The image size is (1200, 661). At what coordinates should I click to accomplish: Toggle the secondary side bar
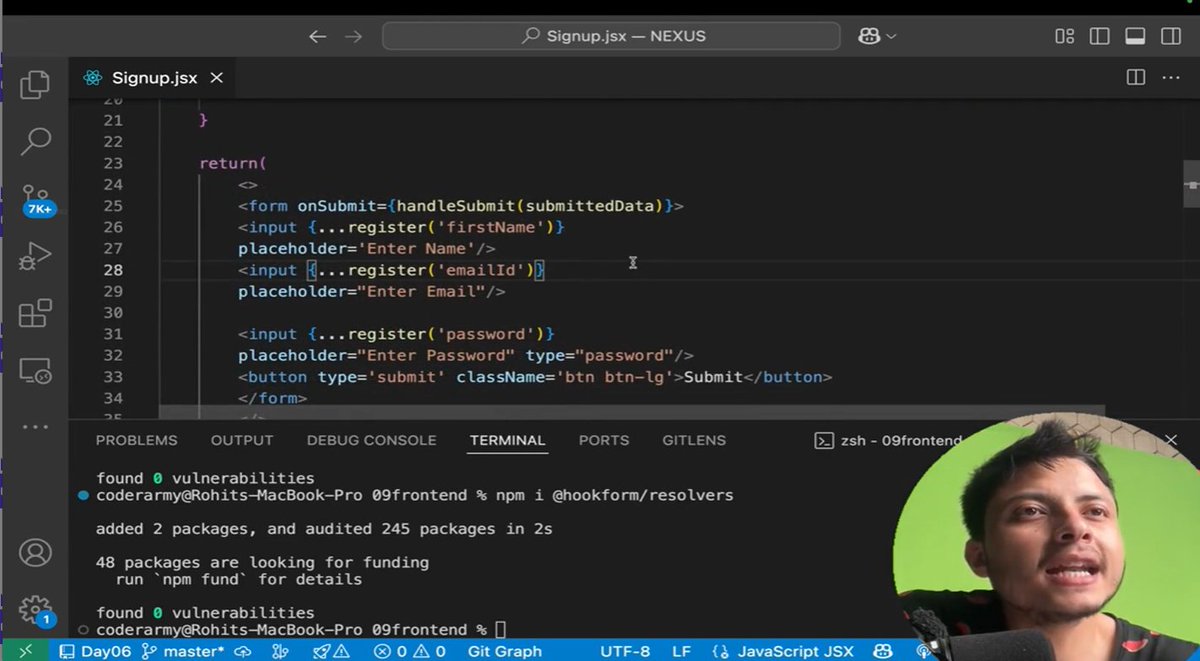pos(1171,36)
